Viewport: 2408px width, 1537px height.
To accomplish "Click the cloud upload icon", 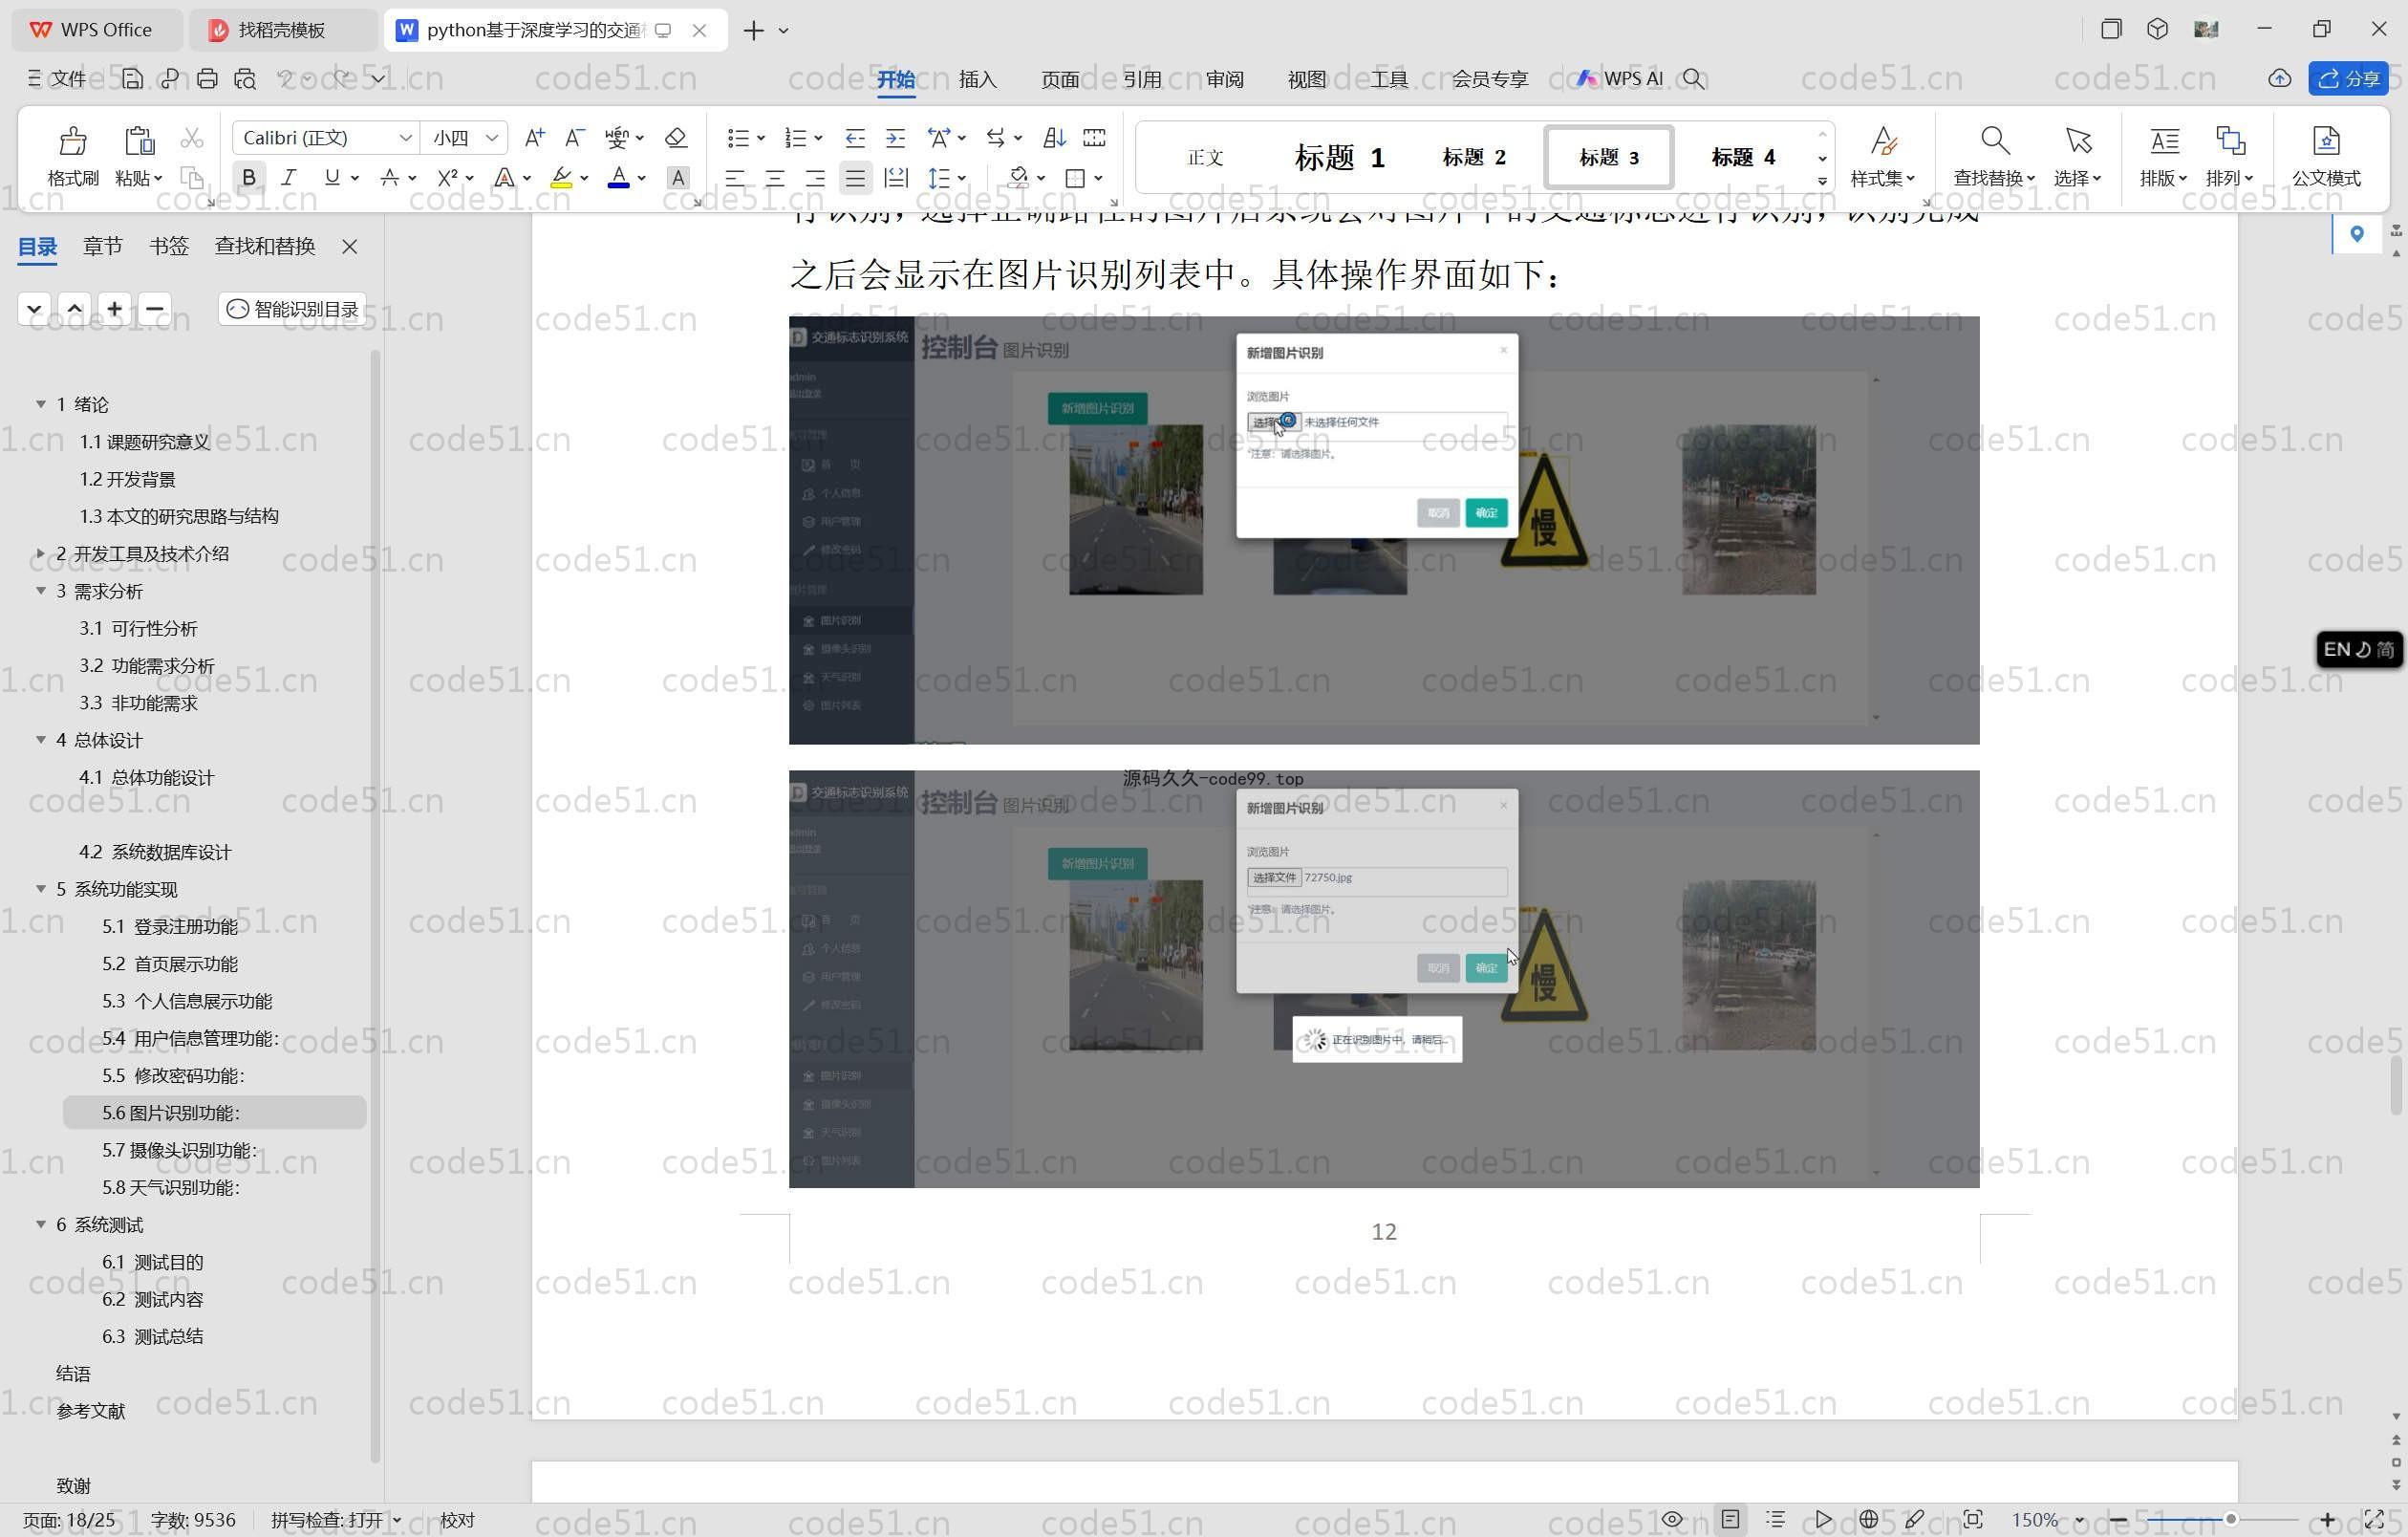I will pos(2279,78).
